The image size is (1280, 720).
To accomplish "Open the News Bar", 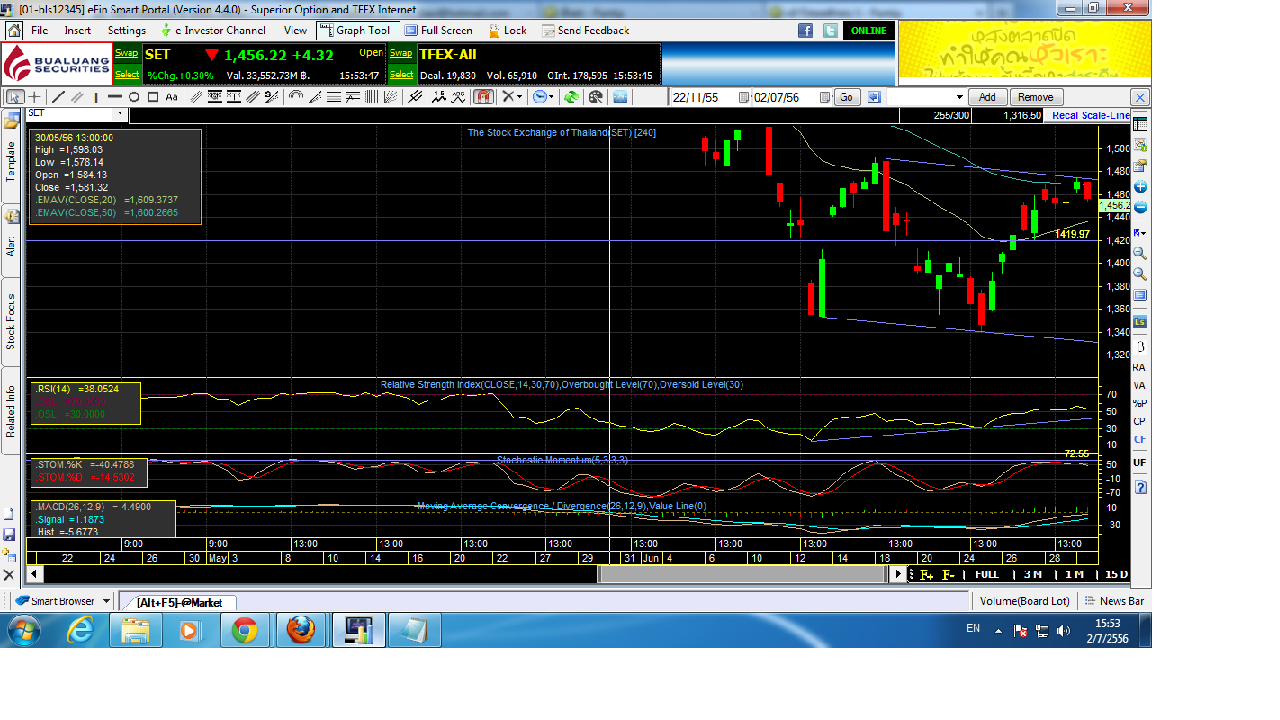I will click(1114, 601).
